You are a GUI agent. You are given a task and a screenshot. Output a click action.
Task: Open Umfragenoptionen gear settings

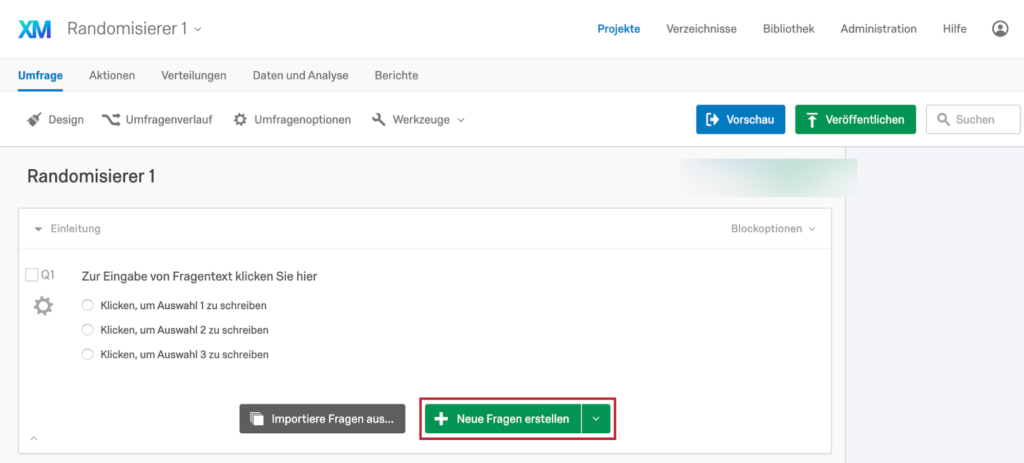293,120
